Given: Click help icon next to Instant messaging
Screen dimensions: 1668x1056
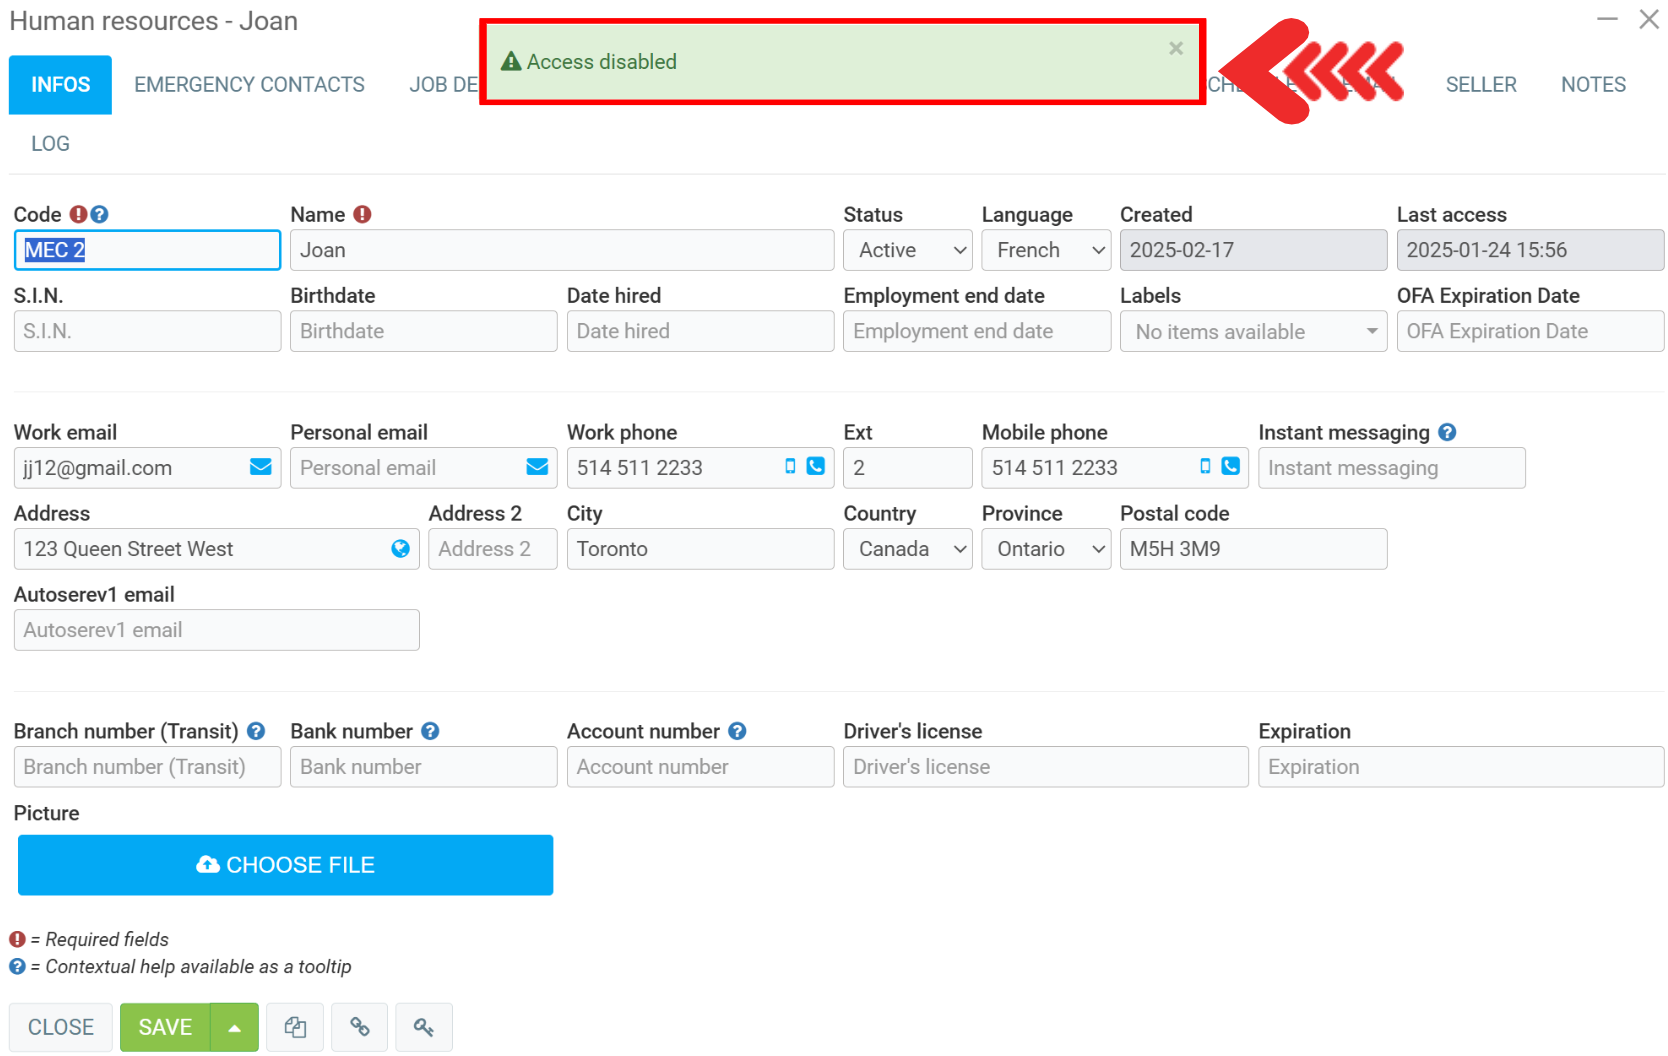Looking at the screenshot, I should coord(1447,432).
